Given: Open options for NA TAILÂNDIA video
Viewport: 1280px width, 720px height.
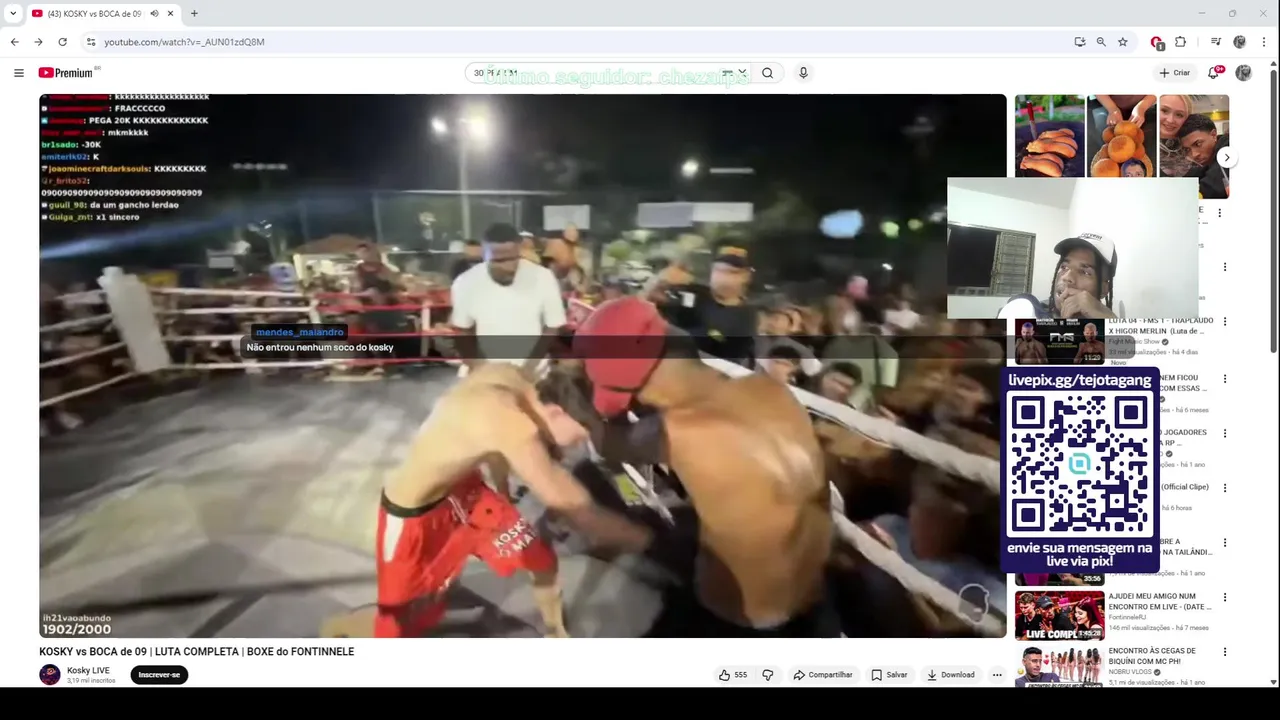Looking at the screenshot, I should (1224, 544).
